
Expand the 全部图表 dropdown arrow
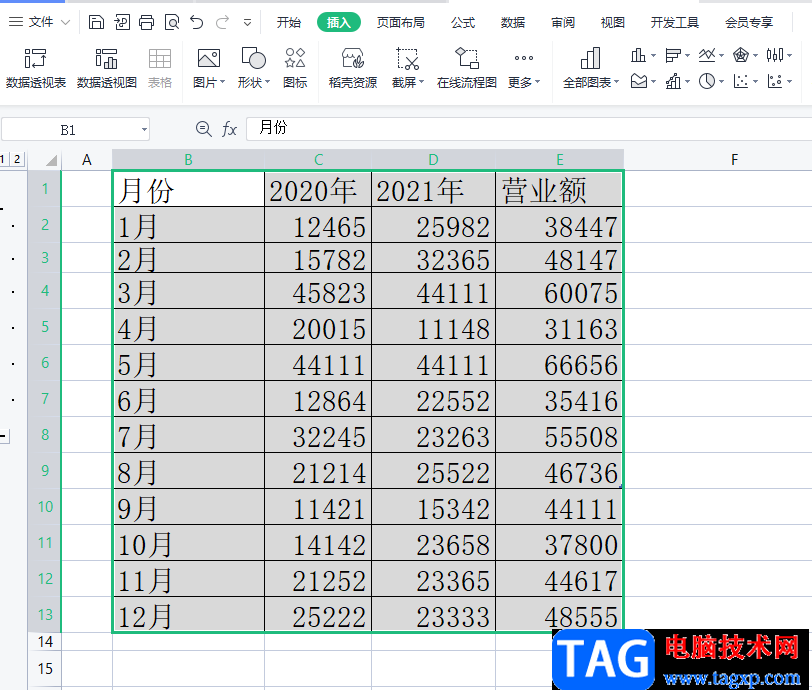click(x=616, y=82)
